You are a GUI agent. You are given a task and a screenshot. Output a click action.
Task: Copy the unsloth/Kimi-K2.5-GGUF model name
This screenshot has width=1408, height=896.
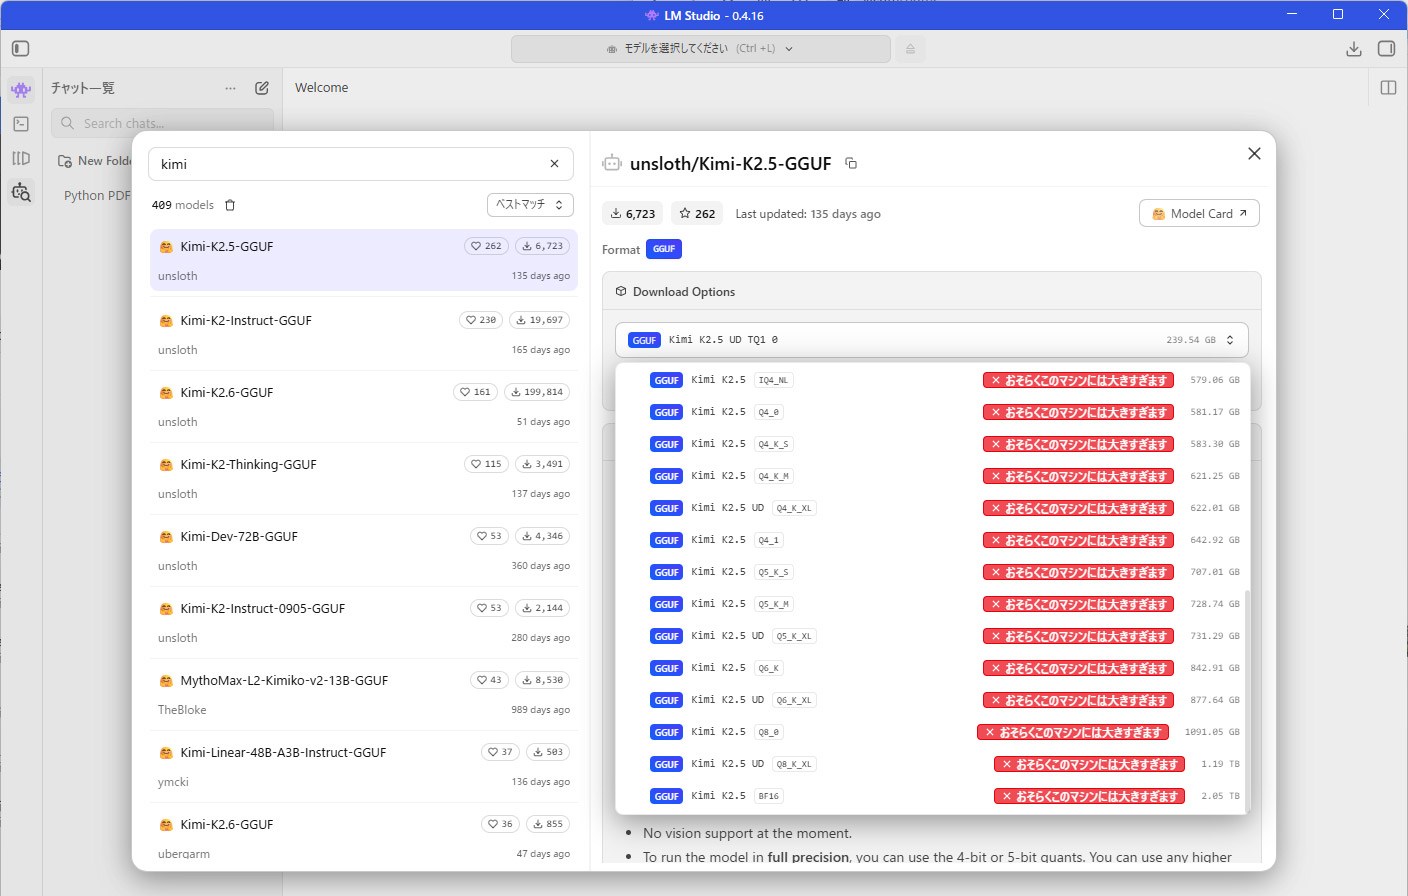click(x=851, y=163)
